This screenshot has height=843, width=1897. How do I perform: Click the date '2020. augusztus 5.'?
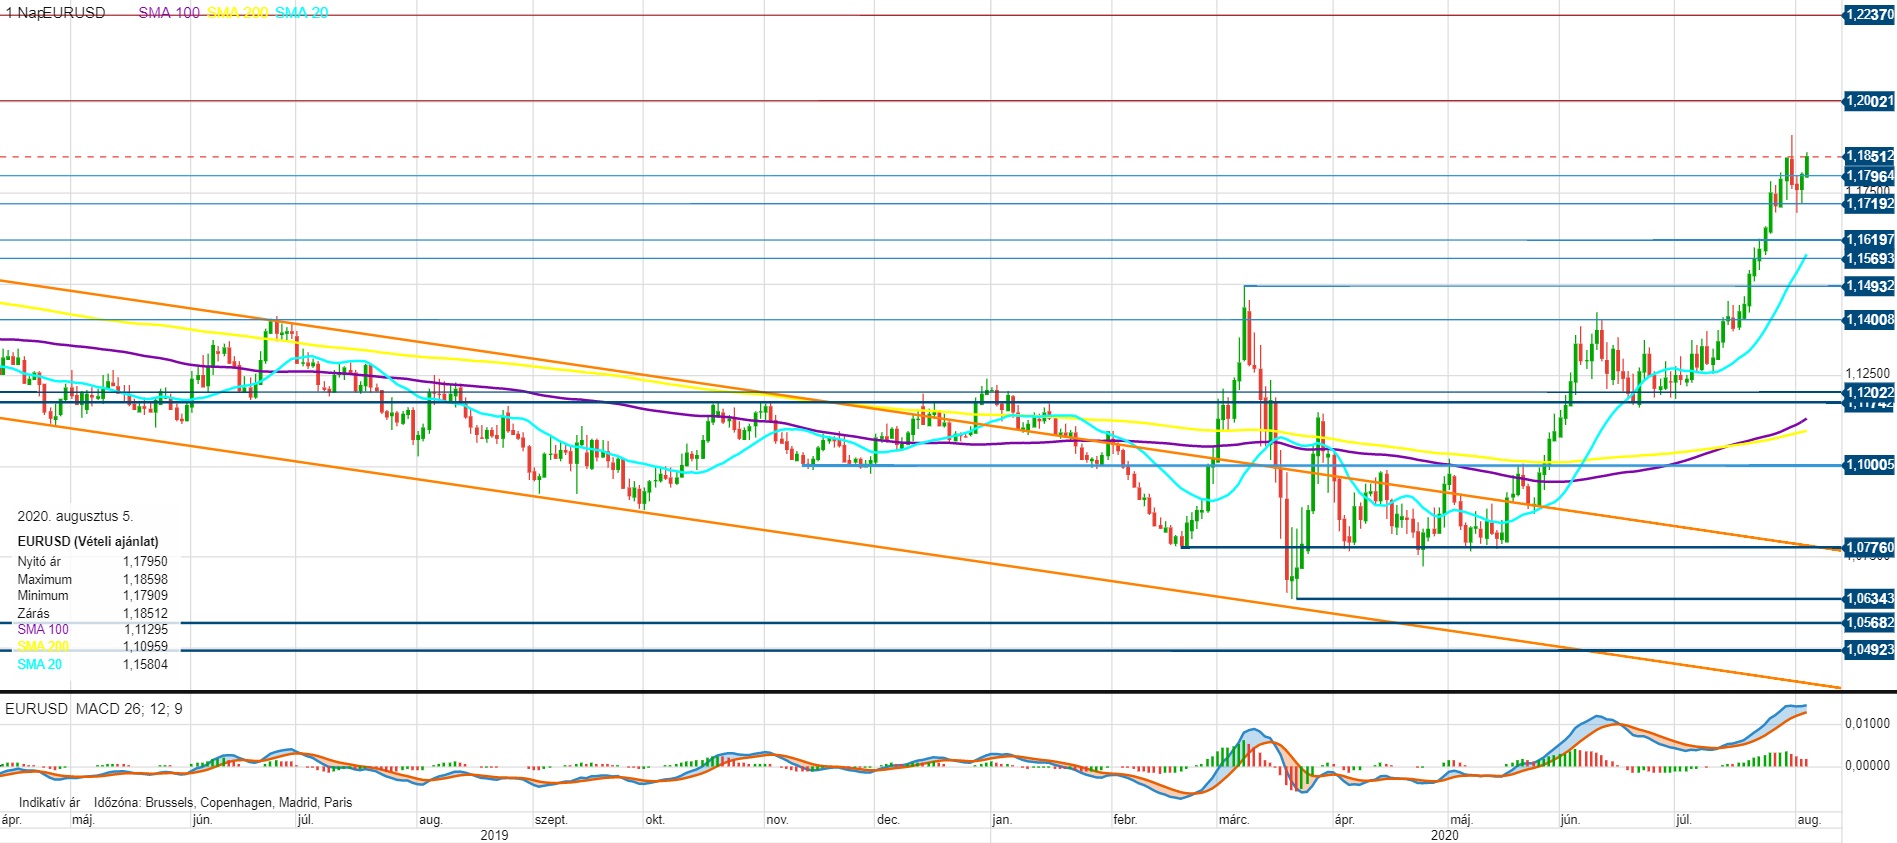tap(75, 516)
